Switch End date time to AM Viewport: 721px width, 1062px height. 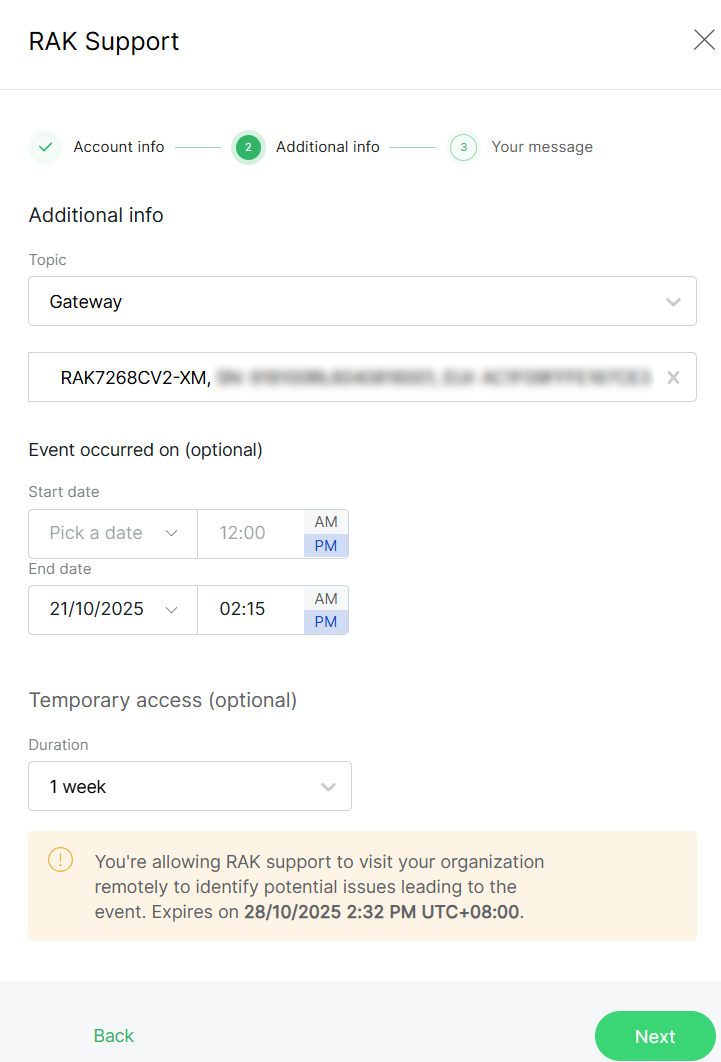326,598
